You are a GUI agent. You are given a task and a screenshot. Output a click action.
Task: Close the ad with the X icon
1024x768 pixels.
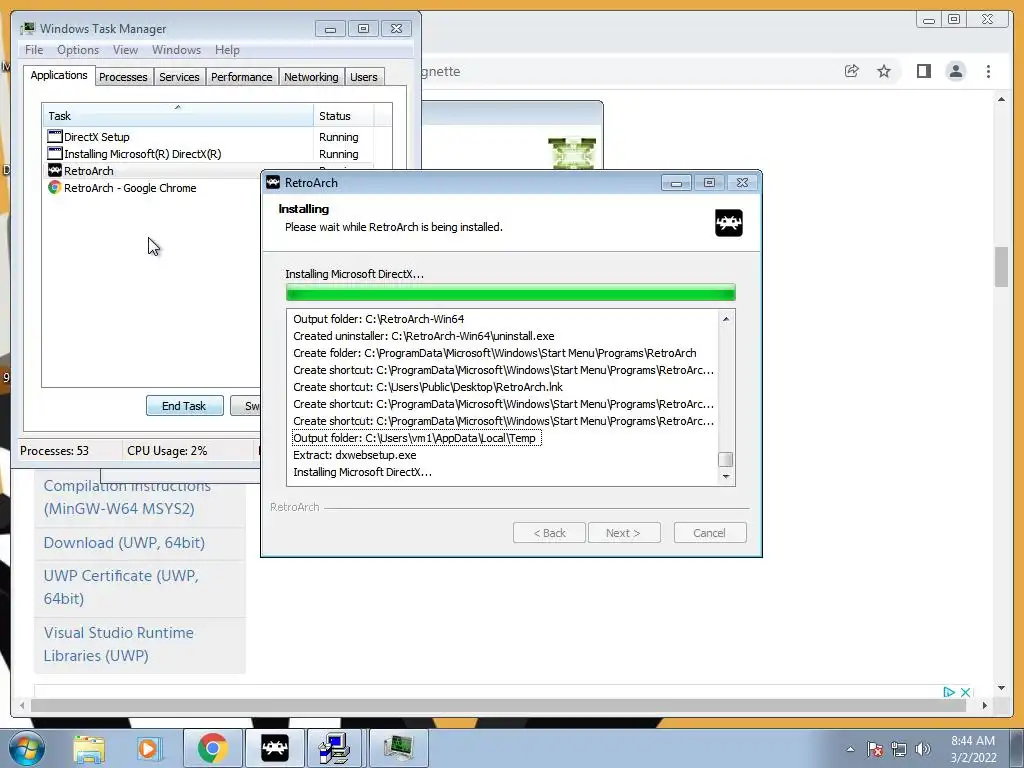tap(965, 692)
